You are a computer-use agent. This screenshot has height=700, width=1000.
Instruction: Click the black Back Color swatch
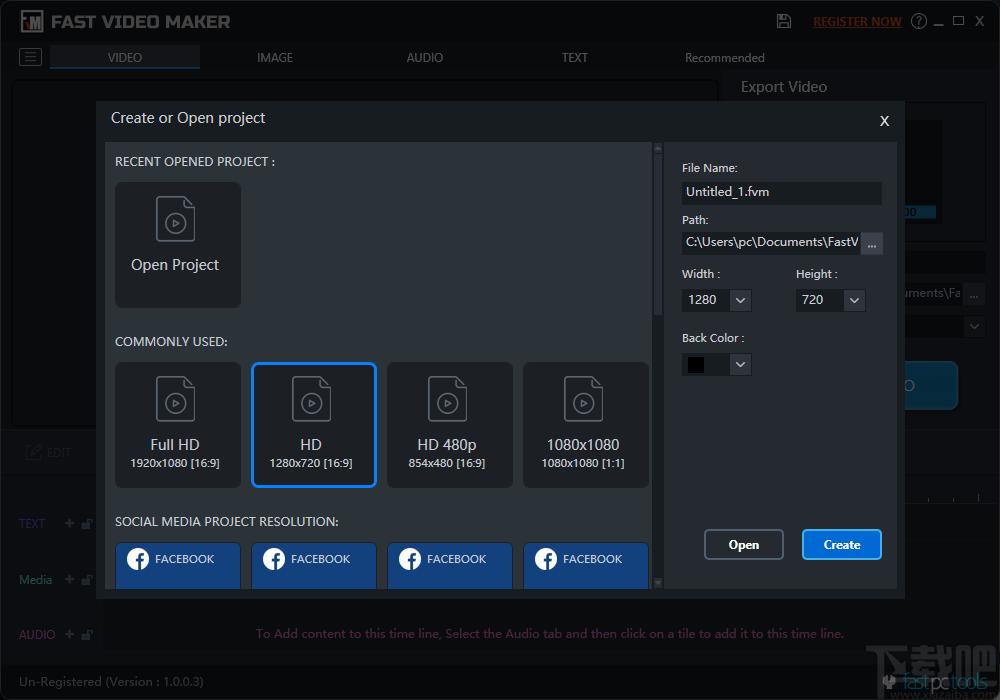(696, 365)
